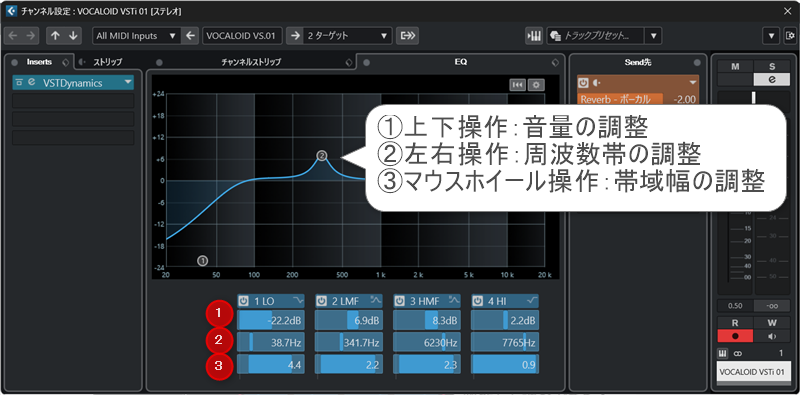Go to the previous channel with the up arrow
Image resolution: width=800 pixels, height=395 pixels.
pos(55,36)
